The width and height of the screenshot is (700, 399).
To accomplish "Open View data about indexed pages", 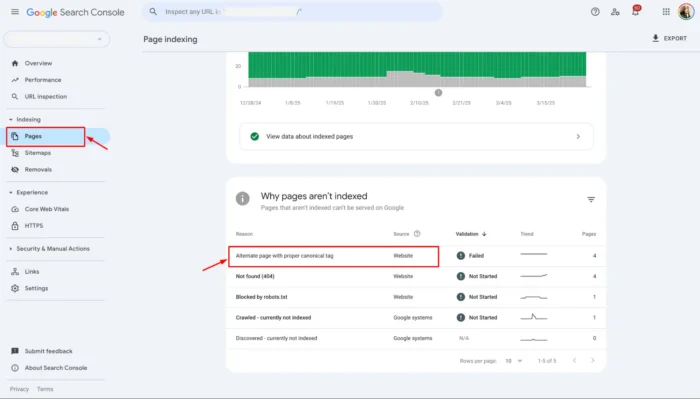I will (416, 137).
